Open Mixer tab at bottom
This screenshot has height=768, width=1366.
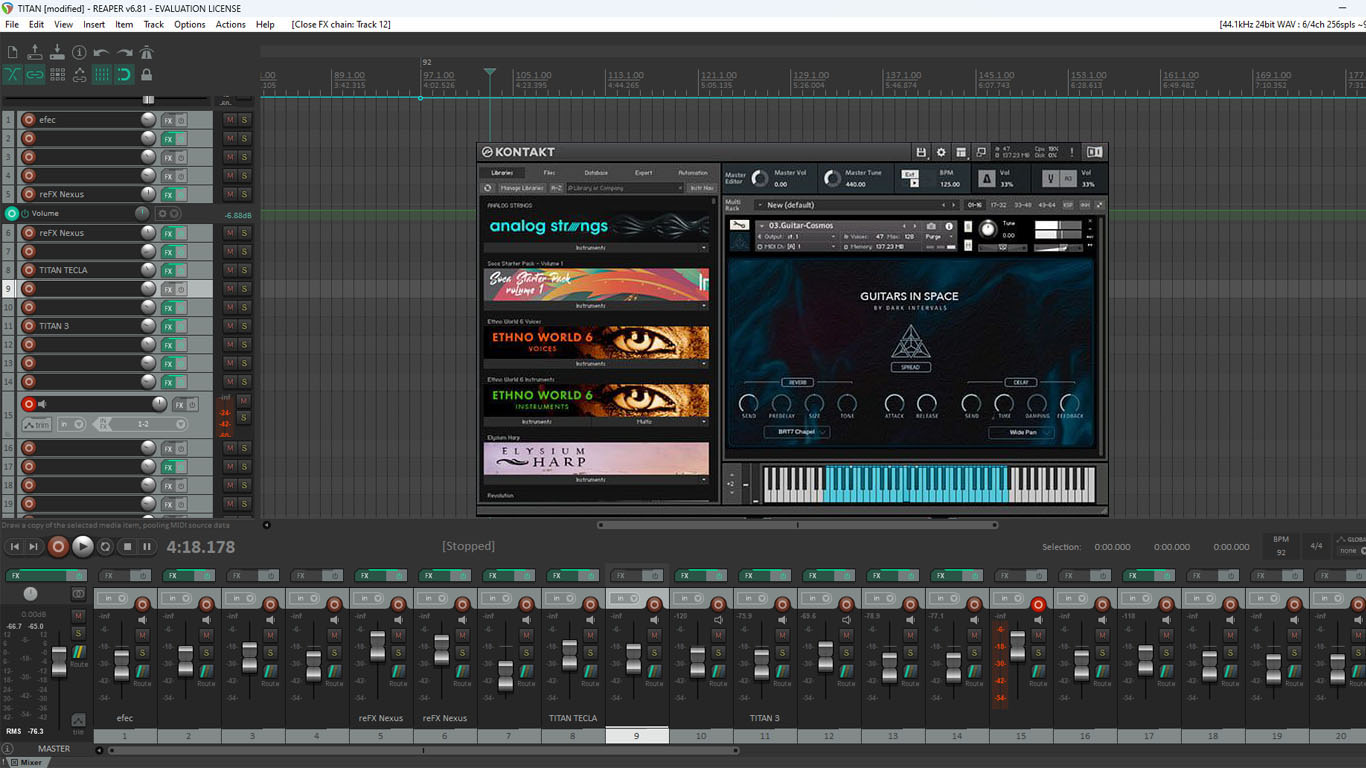(x=26, y=762)
